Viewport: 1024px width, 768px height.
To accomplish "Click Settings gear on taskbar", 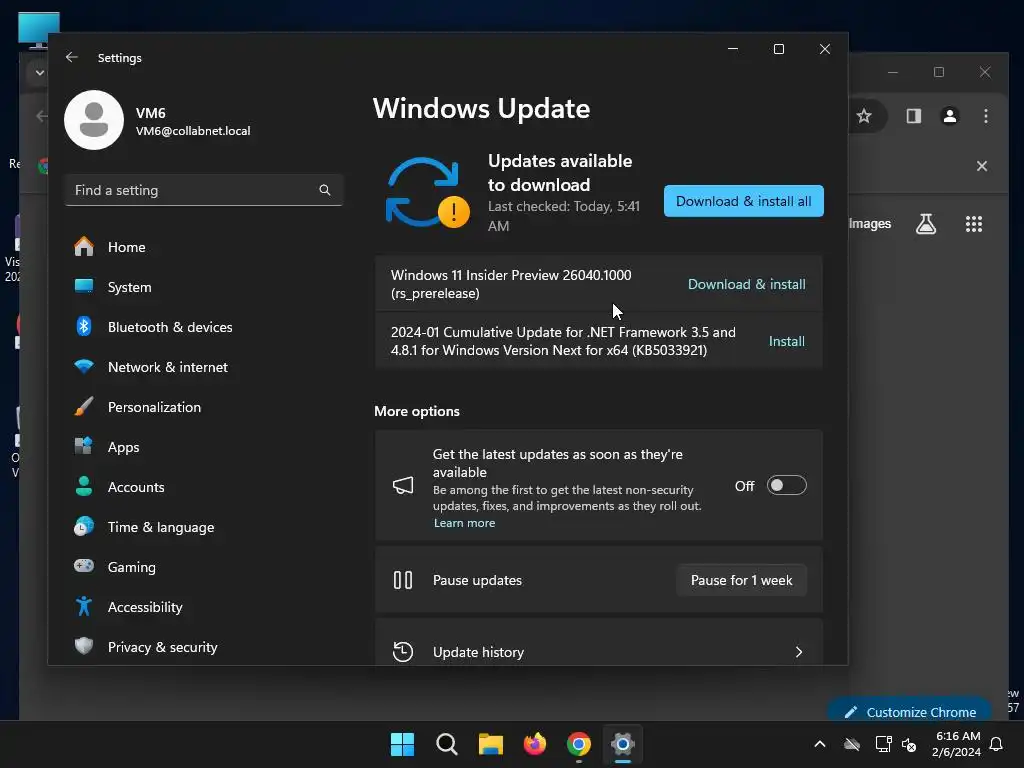I will pyautogui.click(x=623, y=744).
